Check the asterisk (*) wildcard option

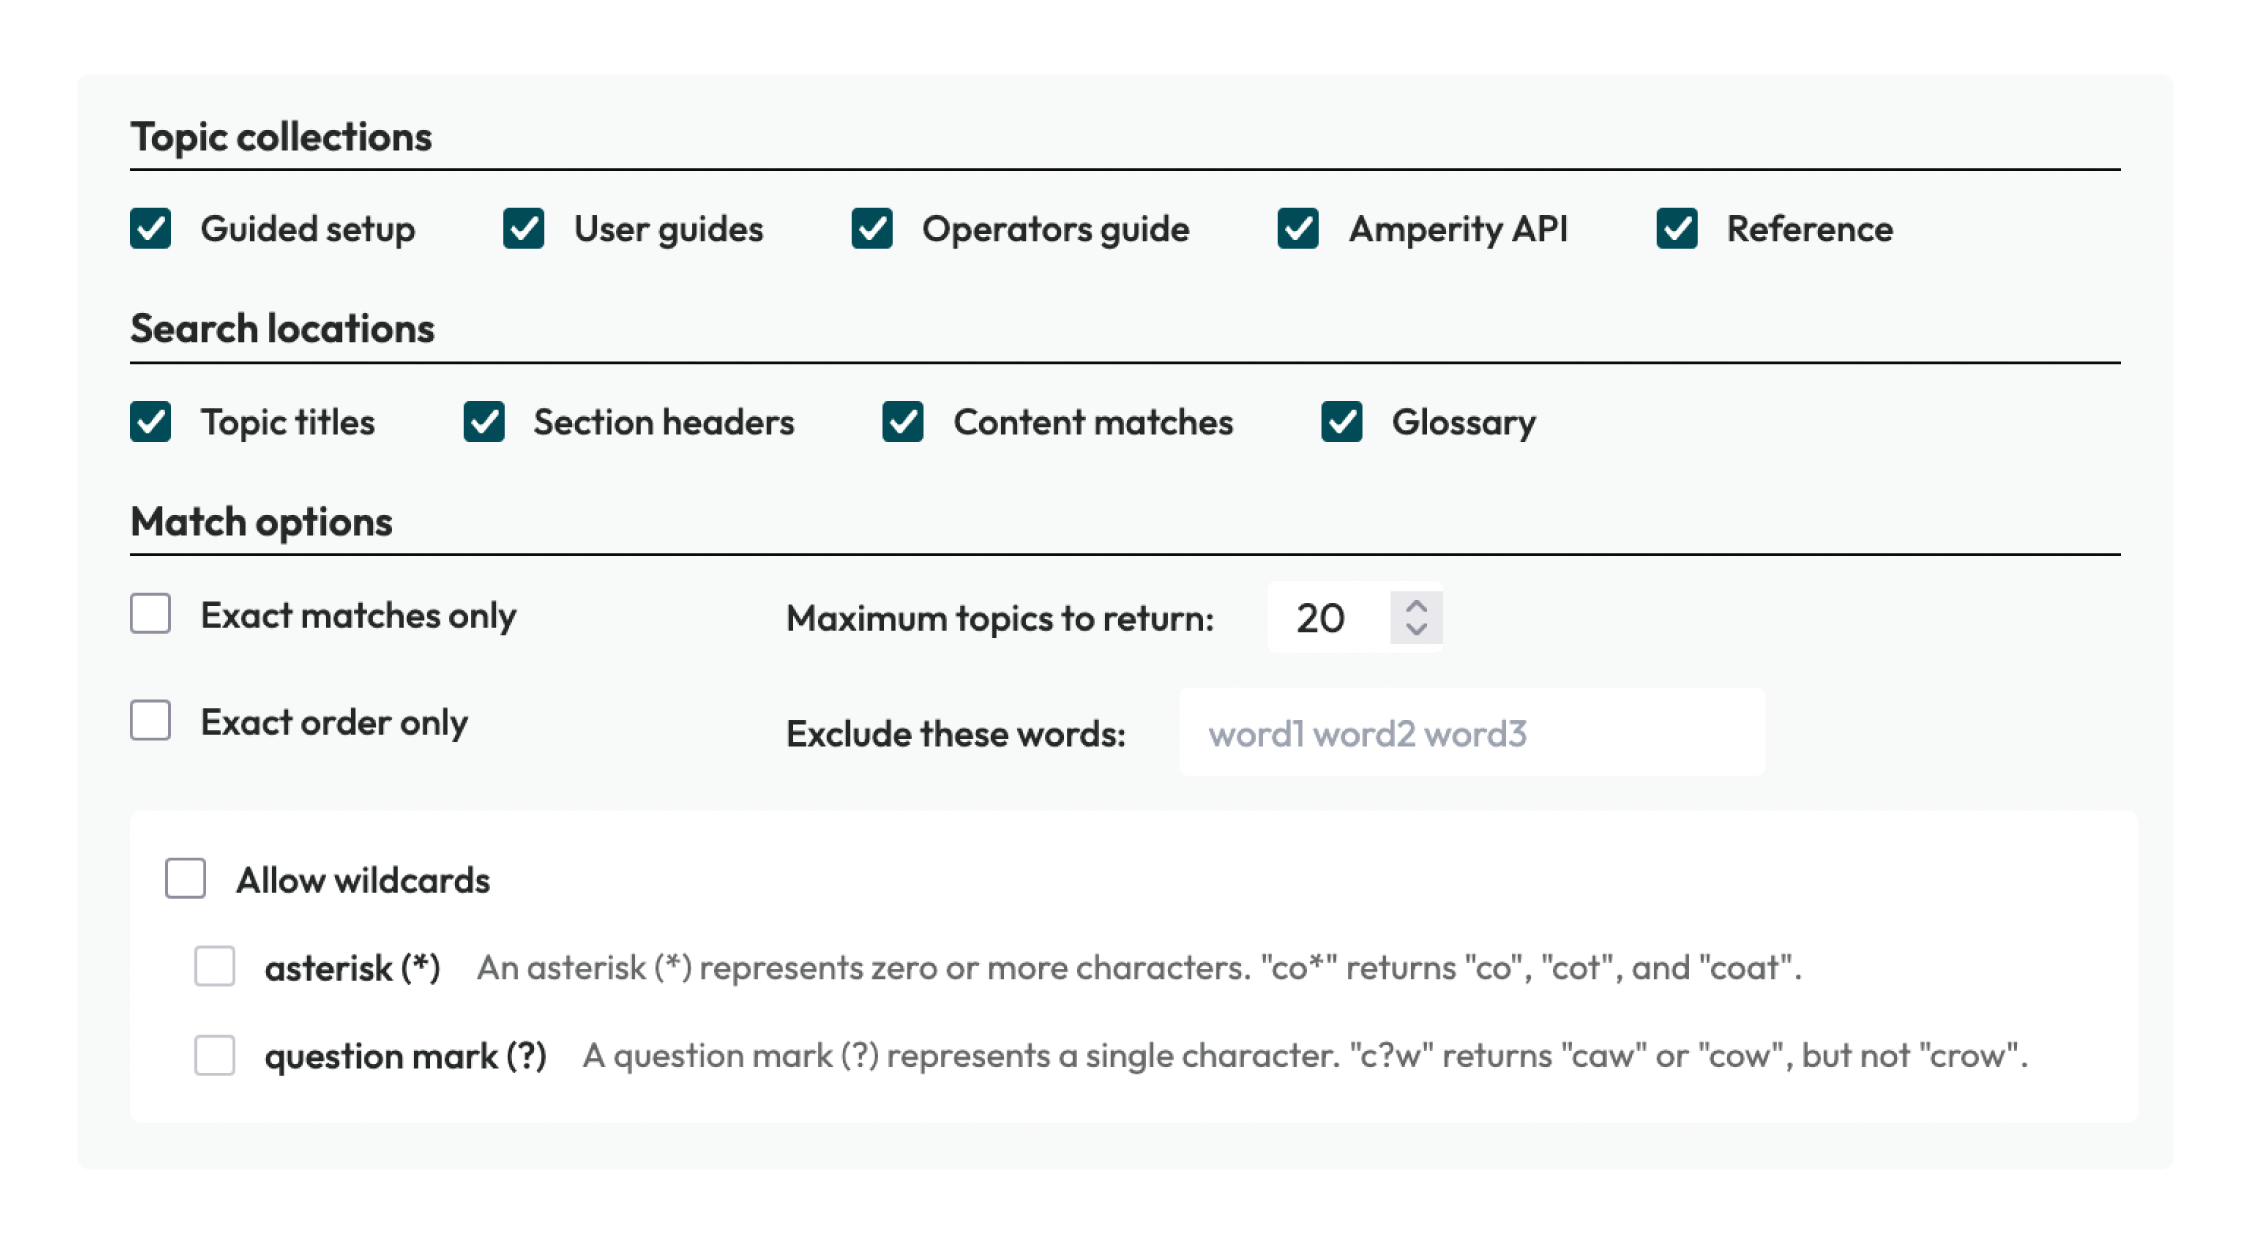coord(214,967)
